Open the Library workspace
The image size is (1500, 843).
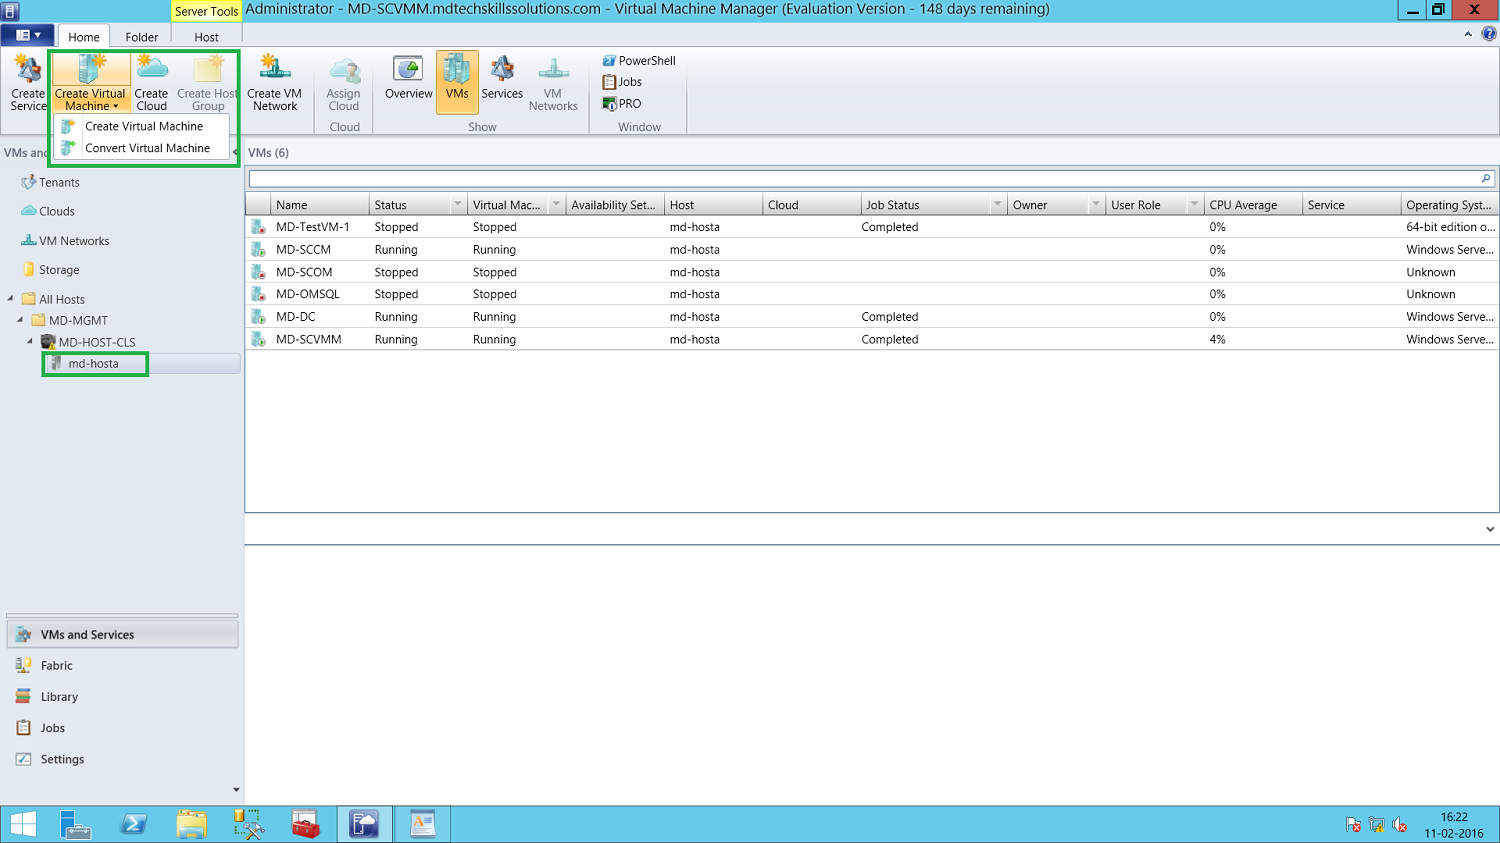59,696
